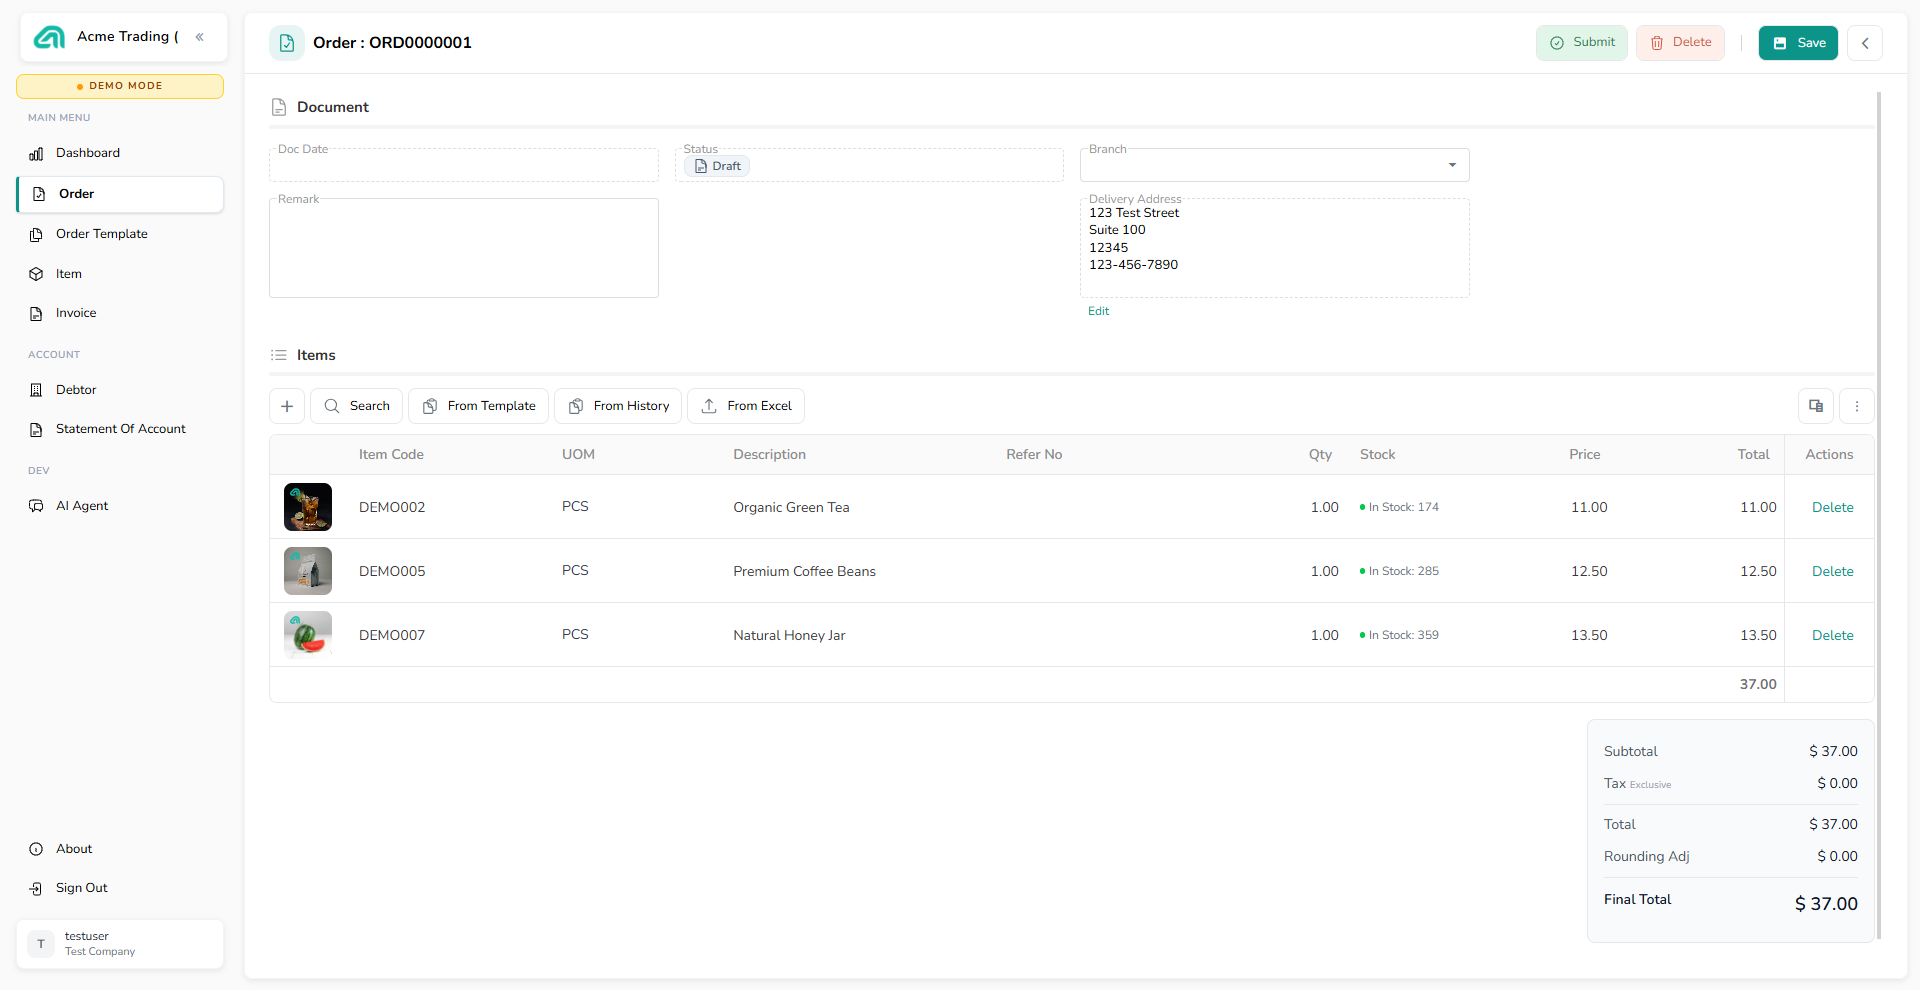Image resolution: width=1920 pixels, height=990 pixels.
Task: Click the Premium Coffee Beans description
Action: point(804,571)
